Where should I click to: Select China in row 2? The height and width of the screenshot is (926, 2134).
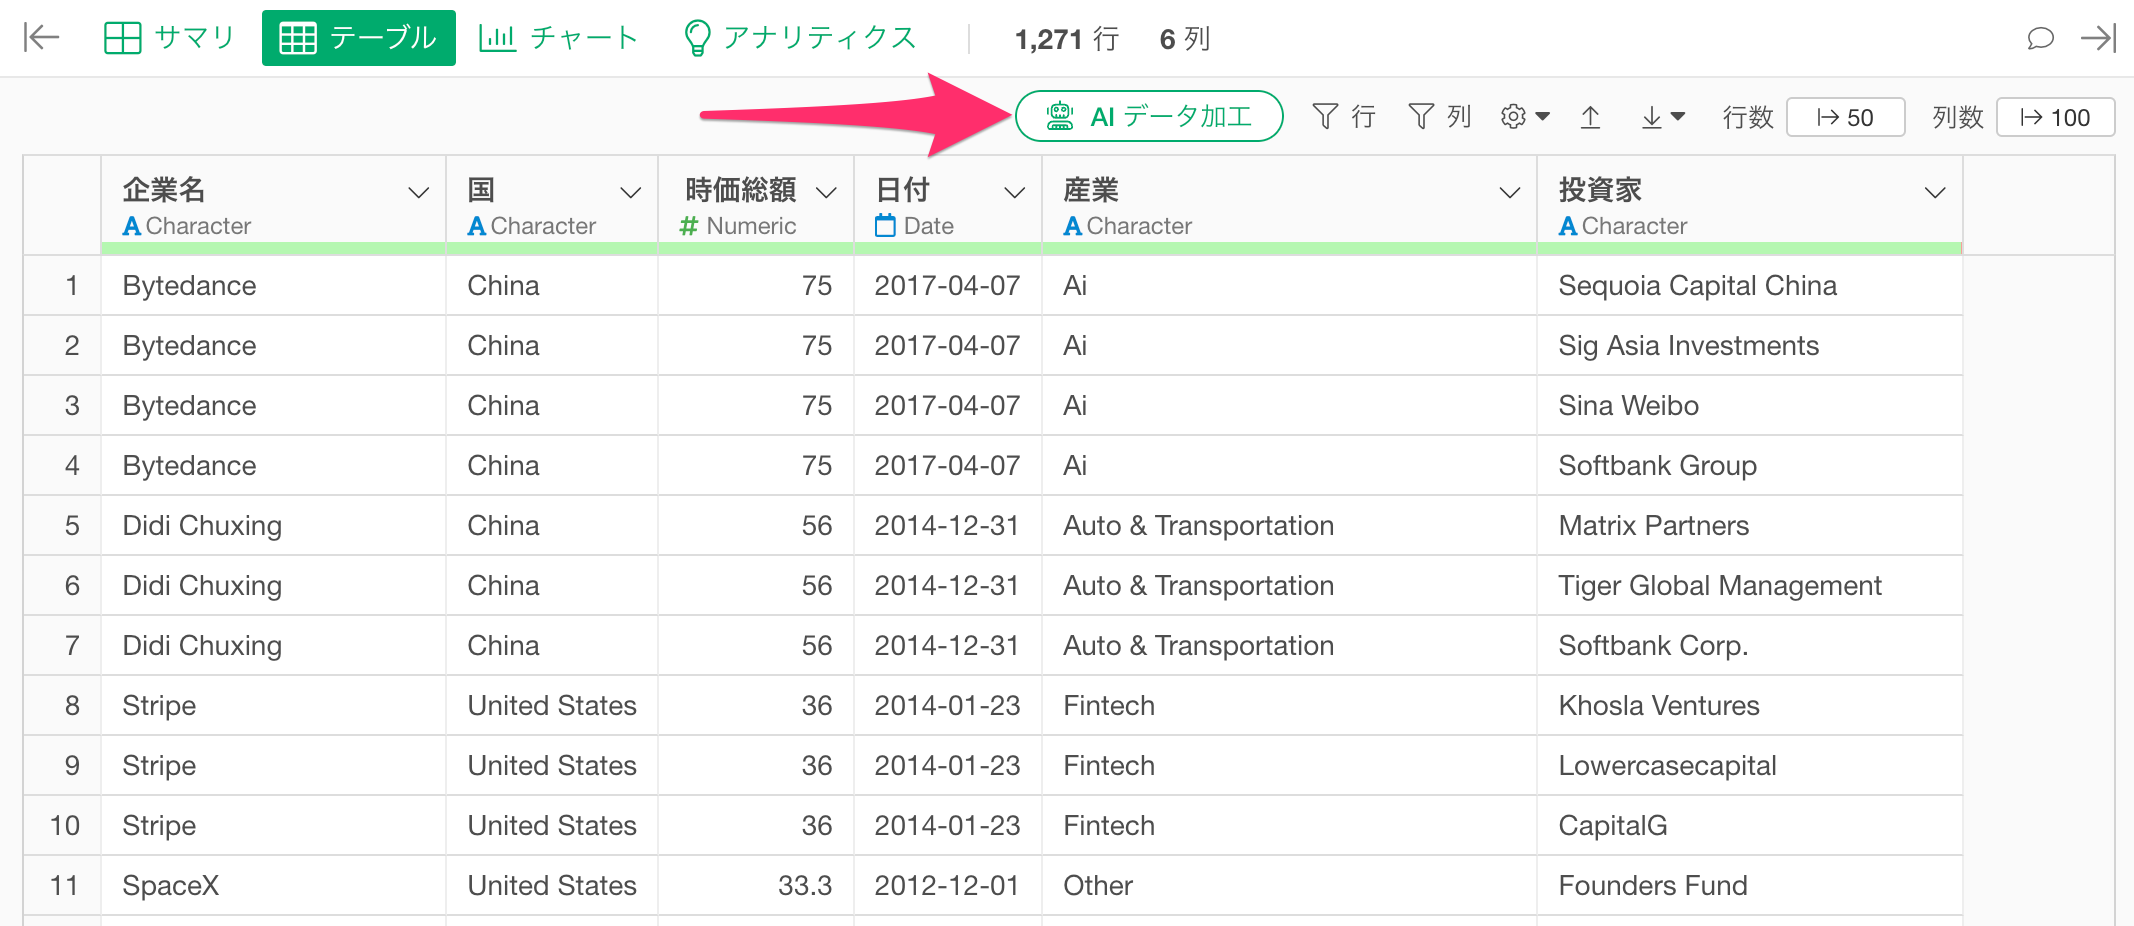[x=552, y=345]
